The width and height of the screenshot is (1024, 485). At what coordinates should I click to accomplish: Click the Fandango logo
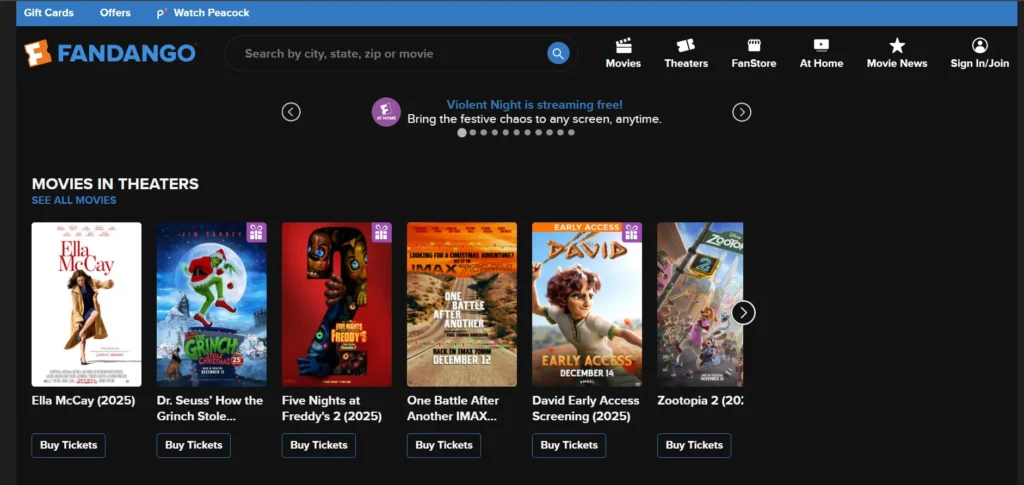110,53
